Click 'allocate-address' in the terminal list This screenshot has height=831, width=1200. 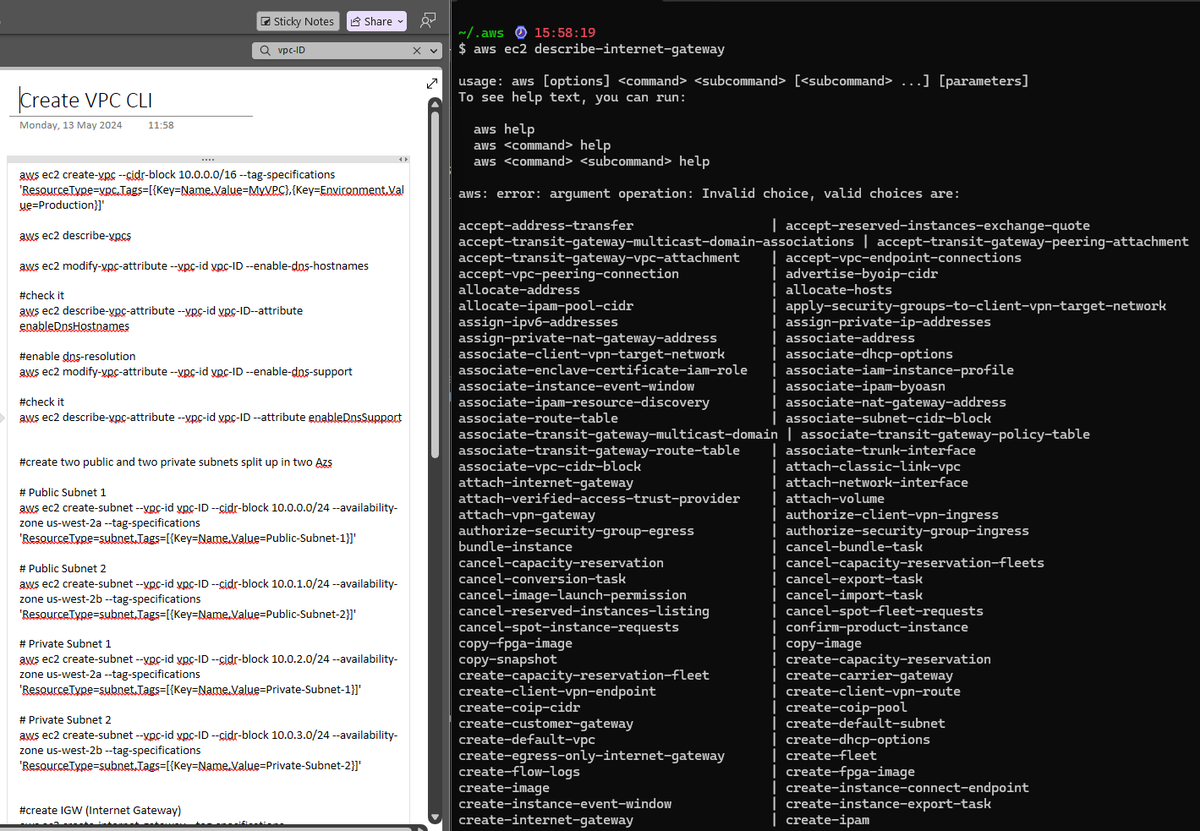pyautogui.click(x=519, y=290)
